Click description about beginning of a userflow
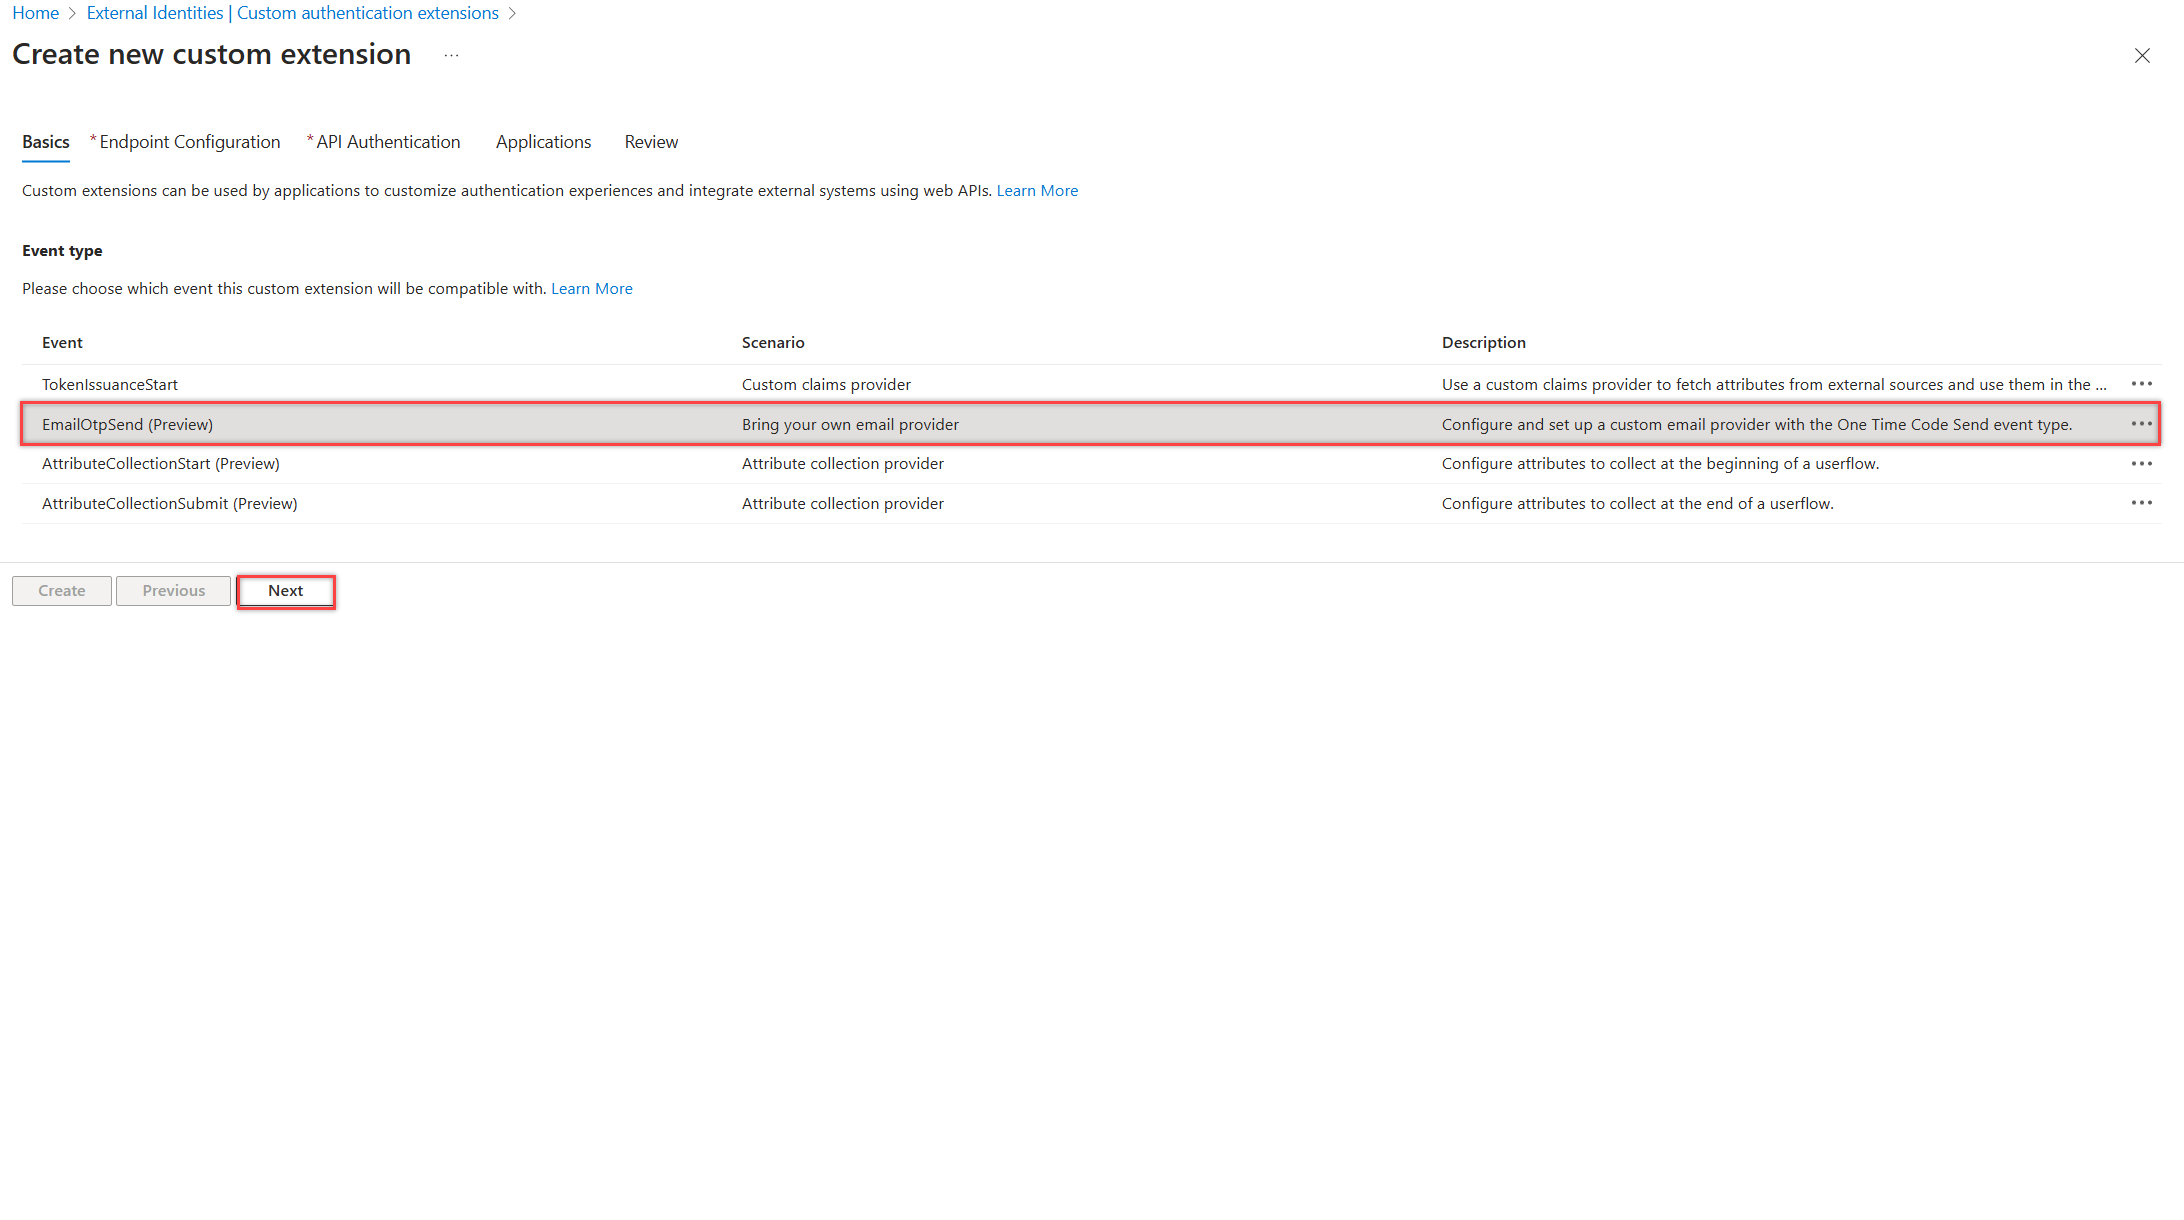 coord(1660,464)
